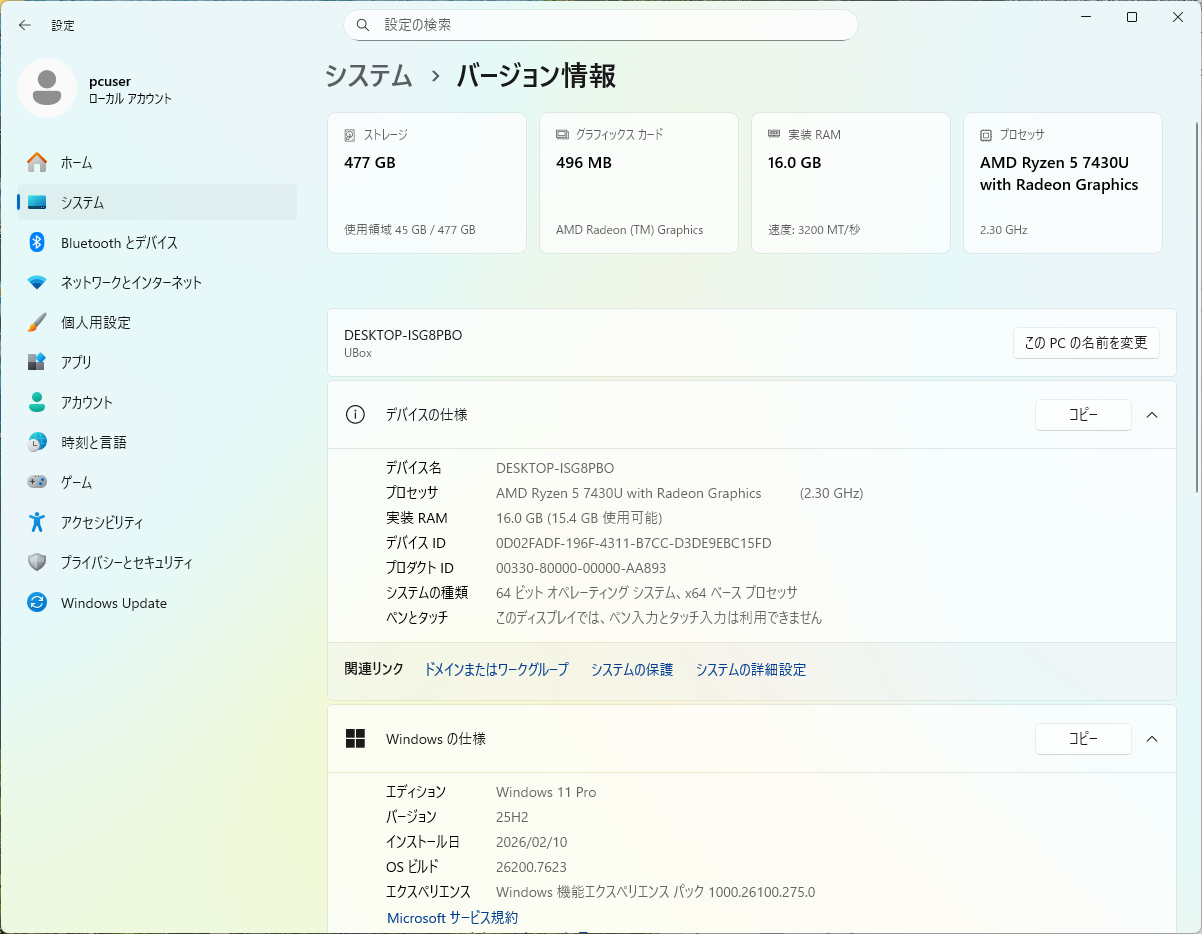The width and height of the screenshot is (1202, 934).
Task: Click the network Wi-Fi icon in sidebar
Action: (37, 283)
